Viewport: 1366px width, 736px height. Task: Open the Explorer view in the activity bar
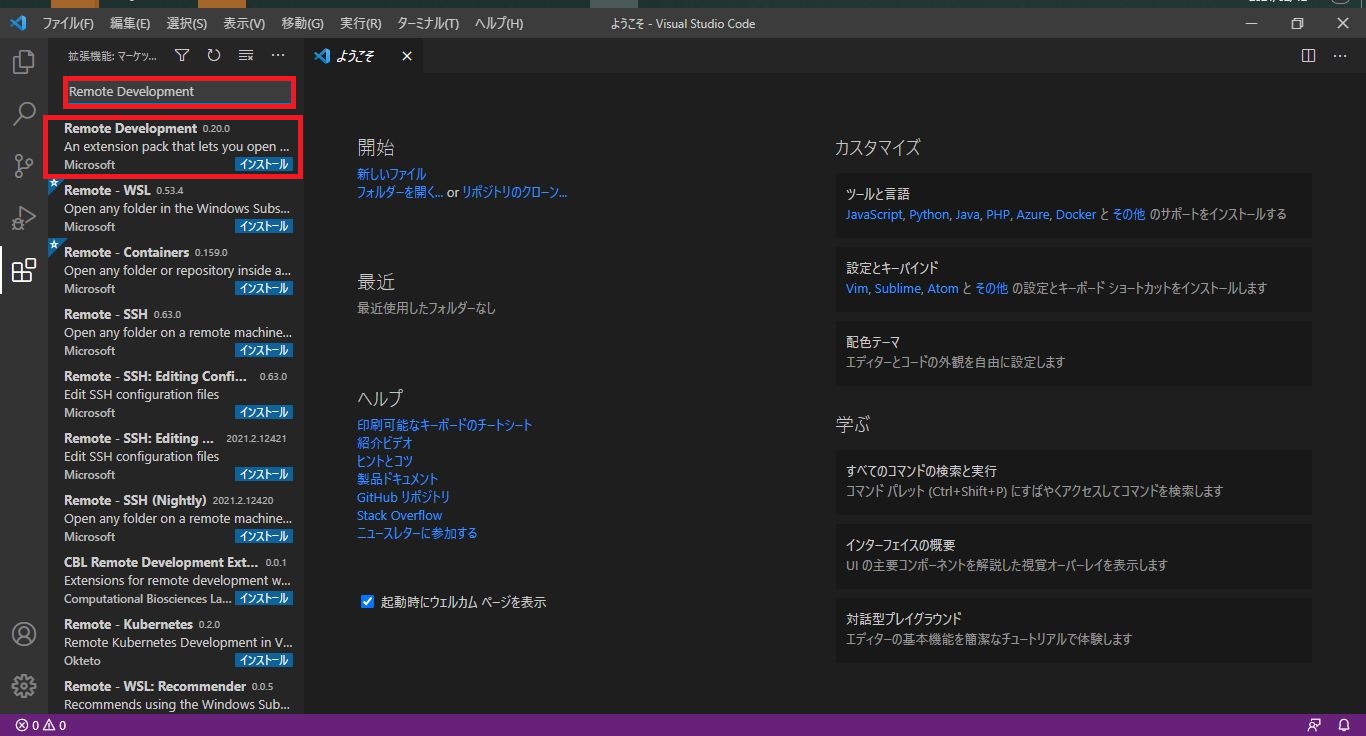[23, 62]
